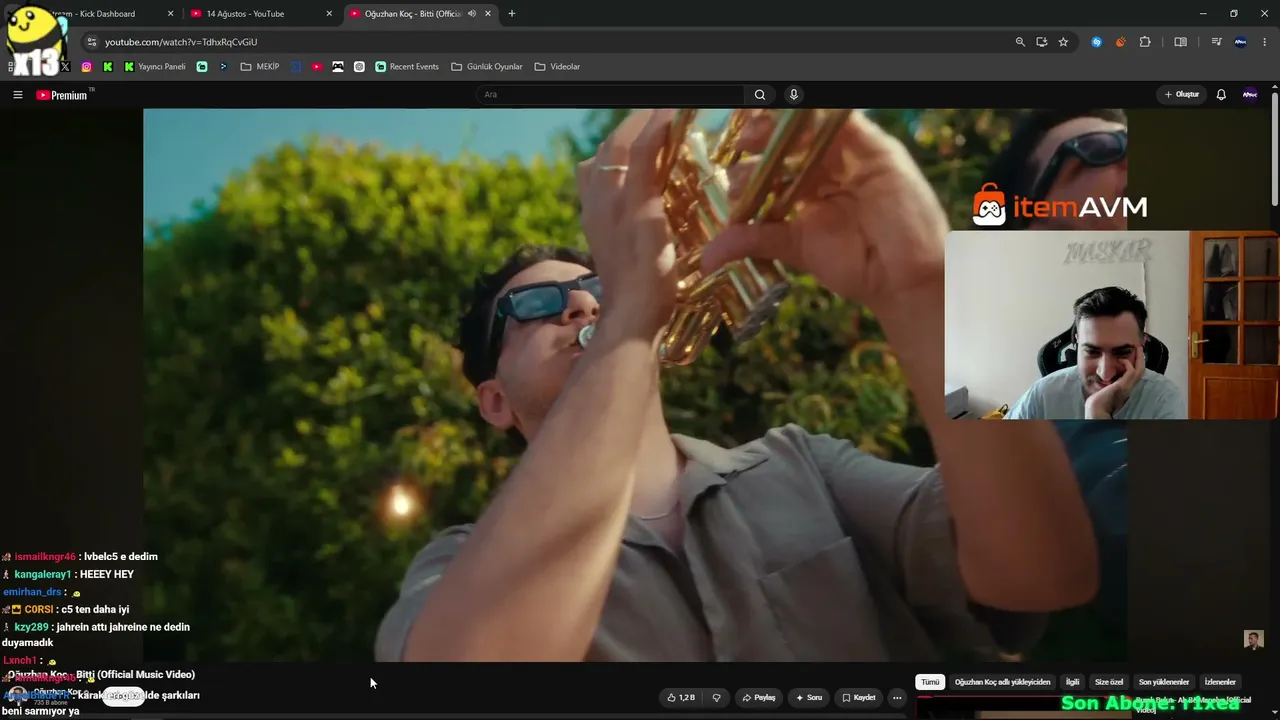Mute the Oğuzhan Koç tab audio
Screen dimensions: 1280x720
pyautogui.click(x=472, y=14)
